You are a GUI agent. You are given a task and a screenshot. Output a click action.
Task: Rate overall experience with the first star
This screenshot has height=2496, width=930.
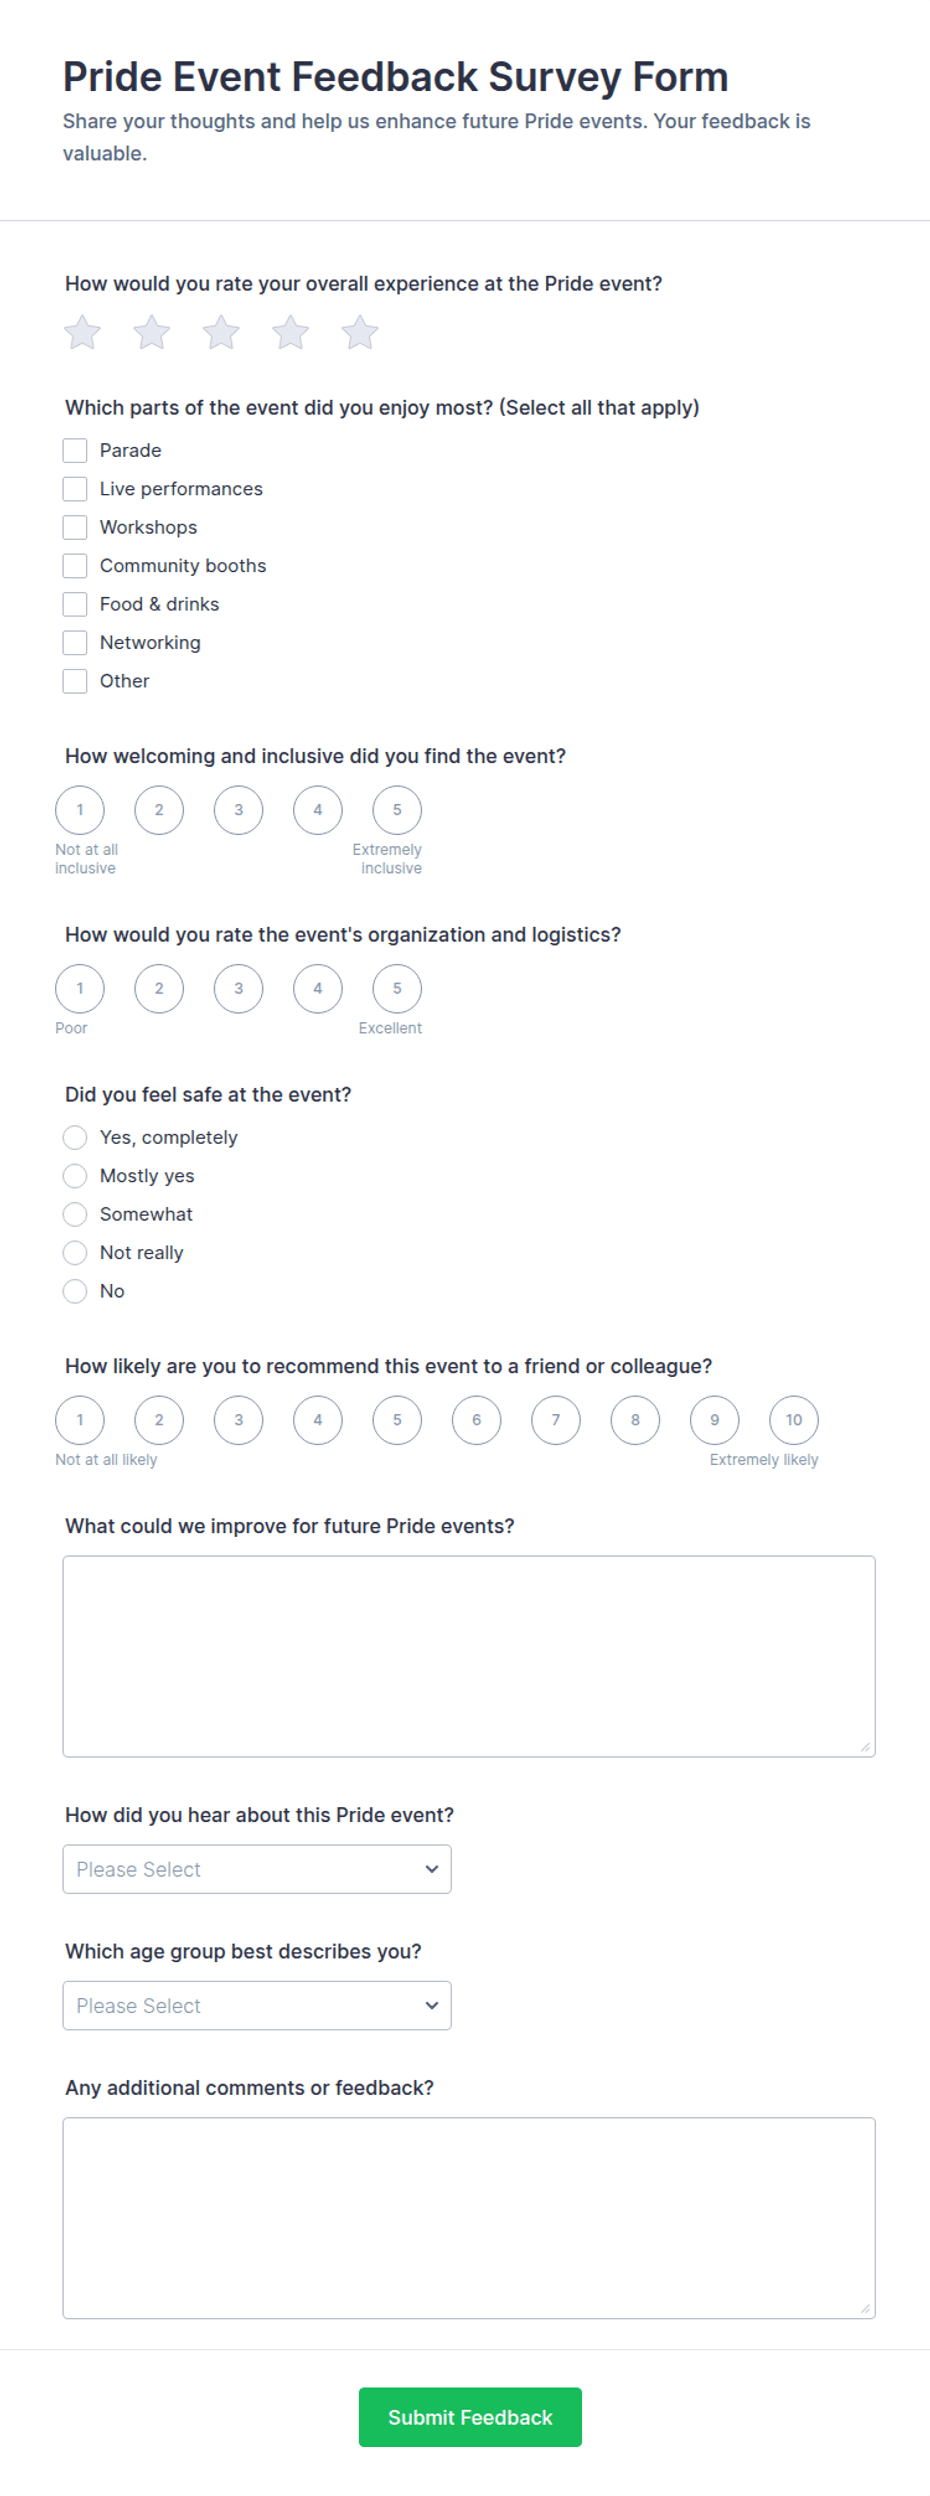coord(82,332)
